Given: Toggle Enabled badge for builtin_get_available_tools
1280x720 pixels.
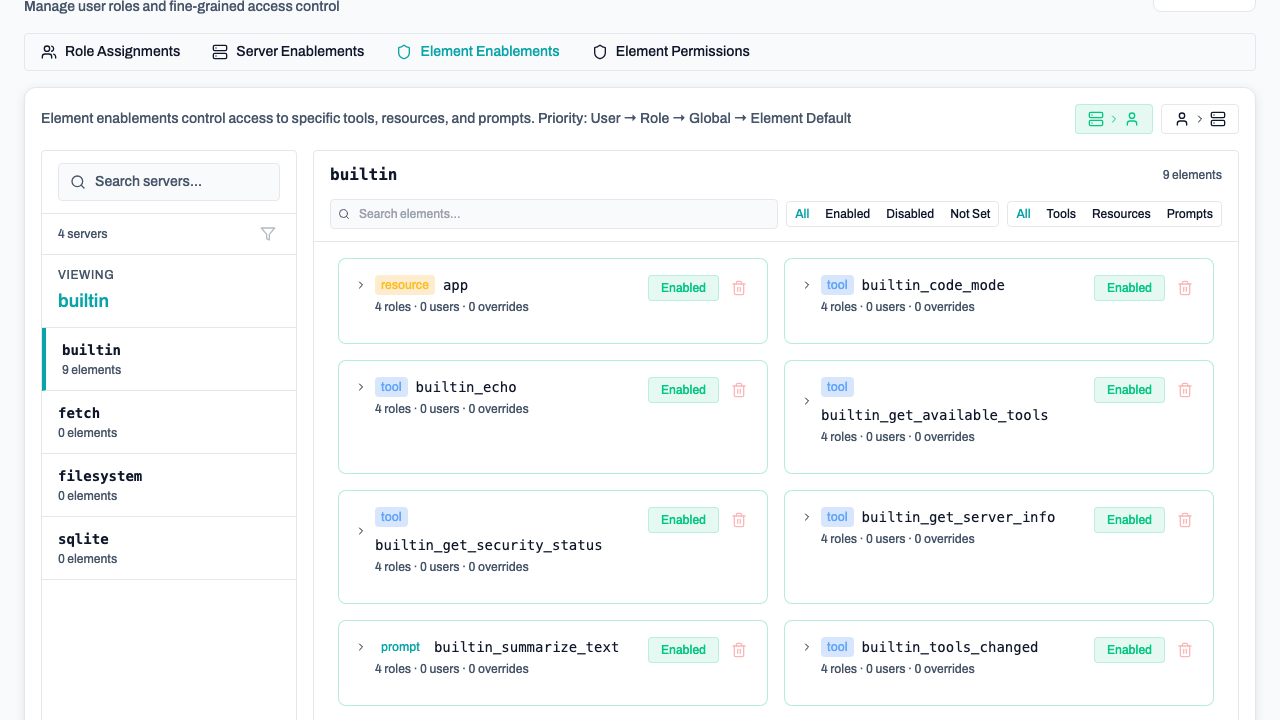Looking at the screenshot, I should pos(1129,390).
